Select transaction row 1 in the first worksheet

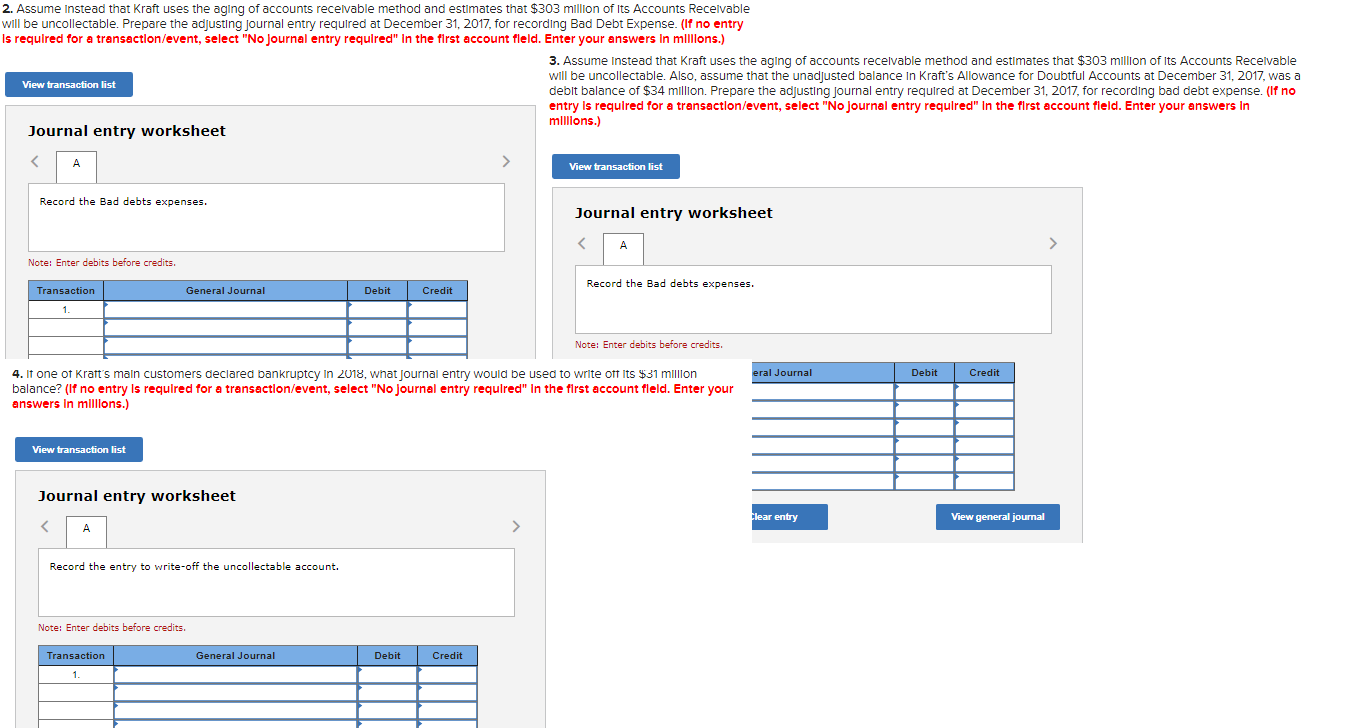[x=65, y=306]
